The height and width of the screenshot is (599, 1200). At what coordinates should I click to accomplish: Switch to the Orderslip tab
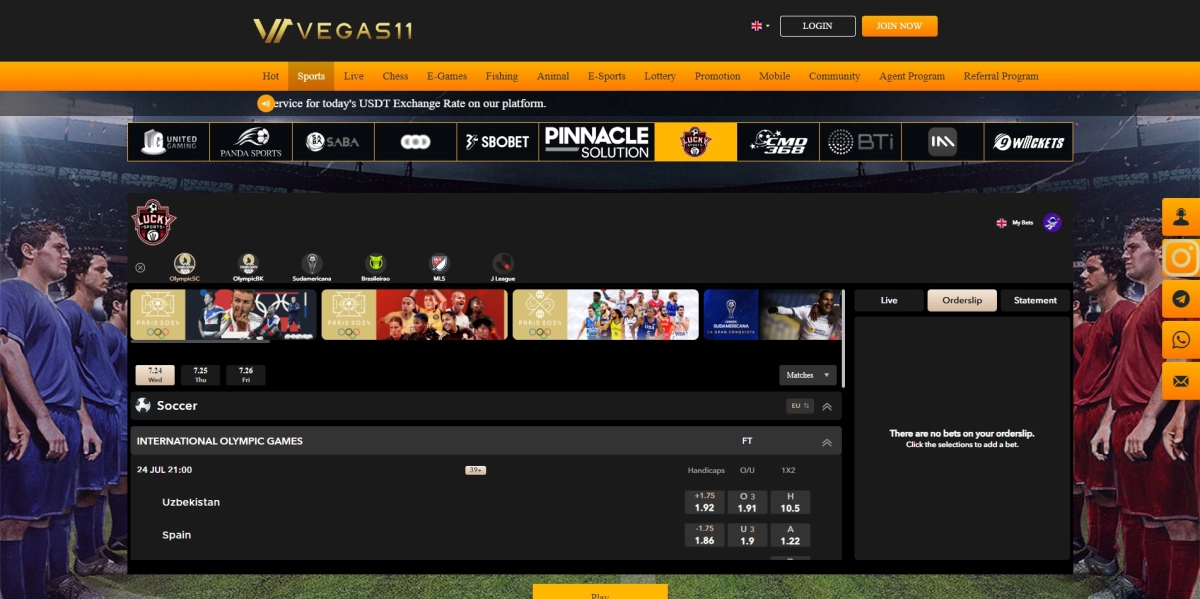[x=962, y=300]
